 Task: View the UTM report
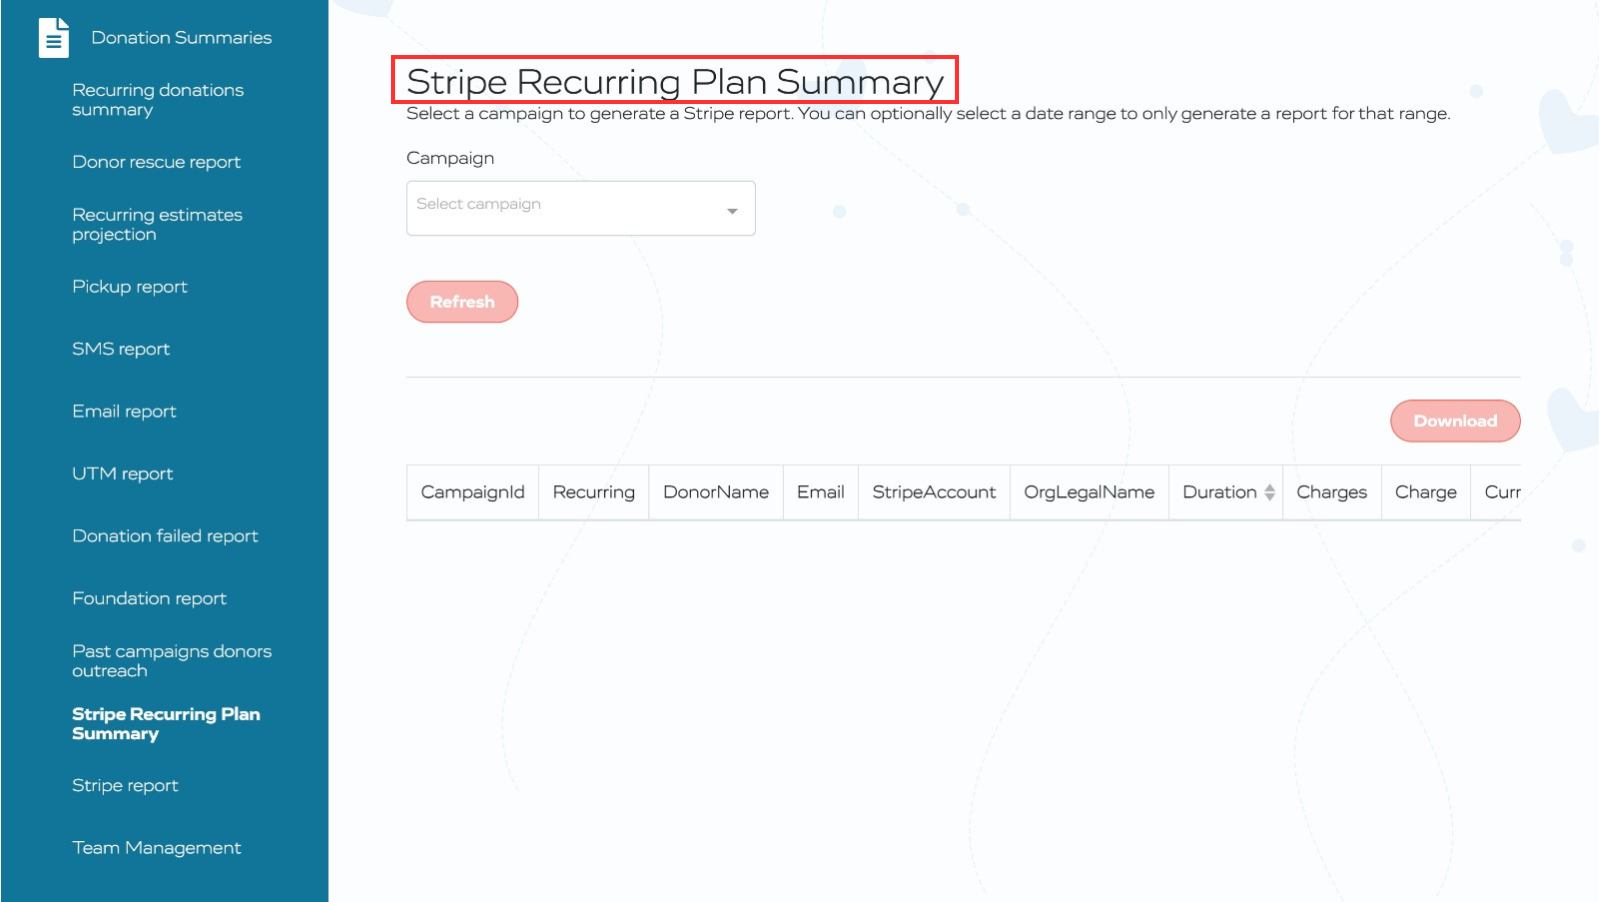click(x=122, y=474)
